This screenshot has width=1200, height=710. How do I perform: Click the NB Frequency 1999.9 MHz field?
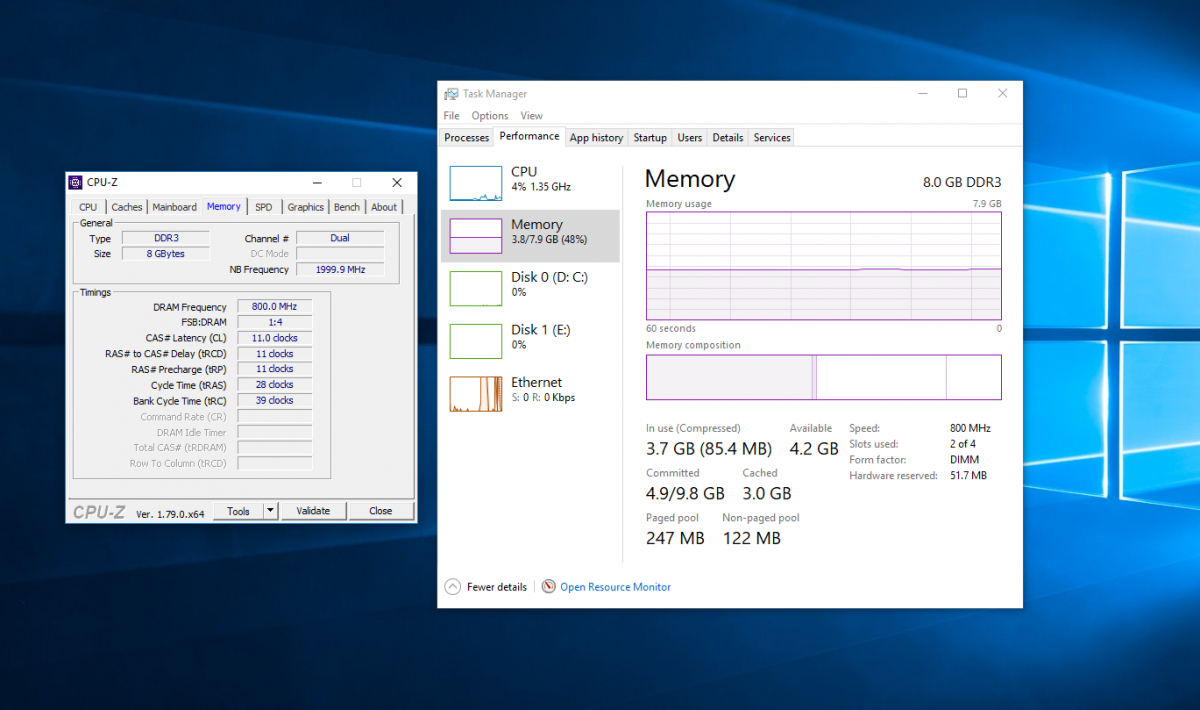pos(340,269)
